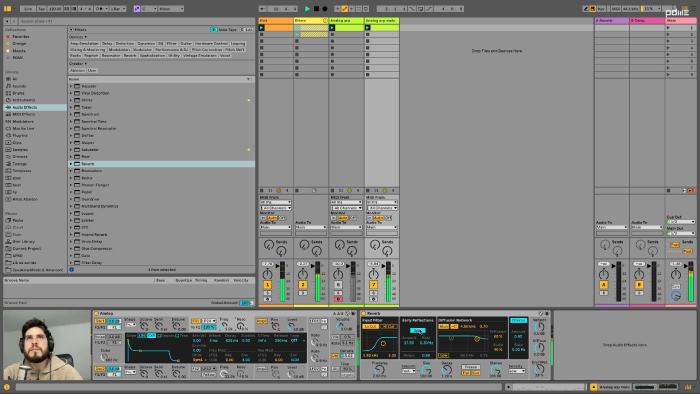Open Modulators in the Library sidebar
This screenshot has width=700, height=394.
(x=23, y=121)
